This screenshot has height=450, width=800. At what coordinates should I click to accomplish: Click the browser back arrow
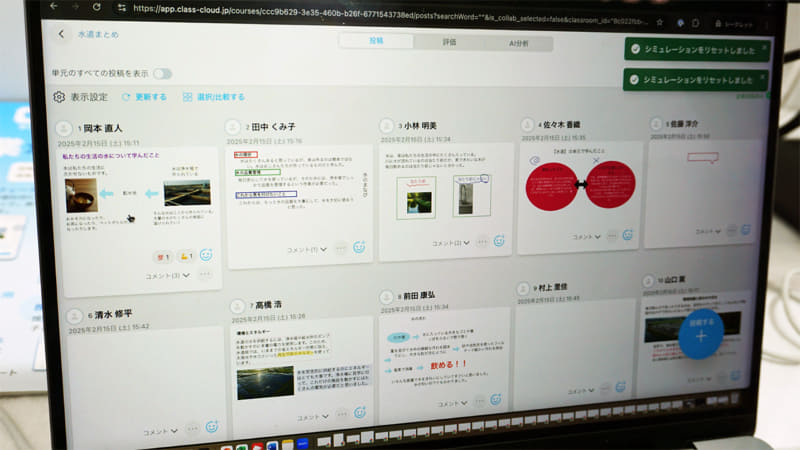(54, 7)
